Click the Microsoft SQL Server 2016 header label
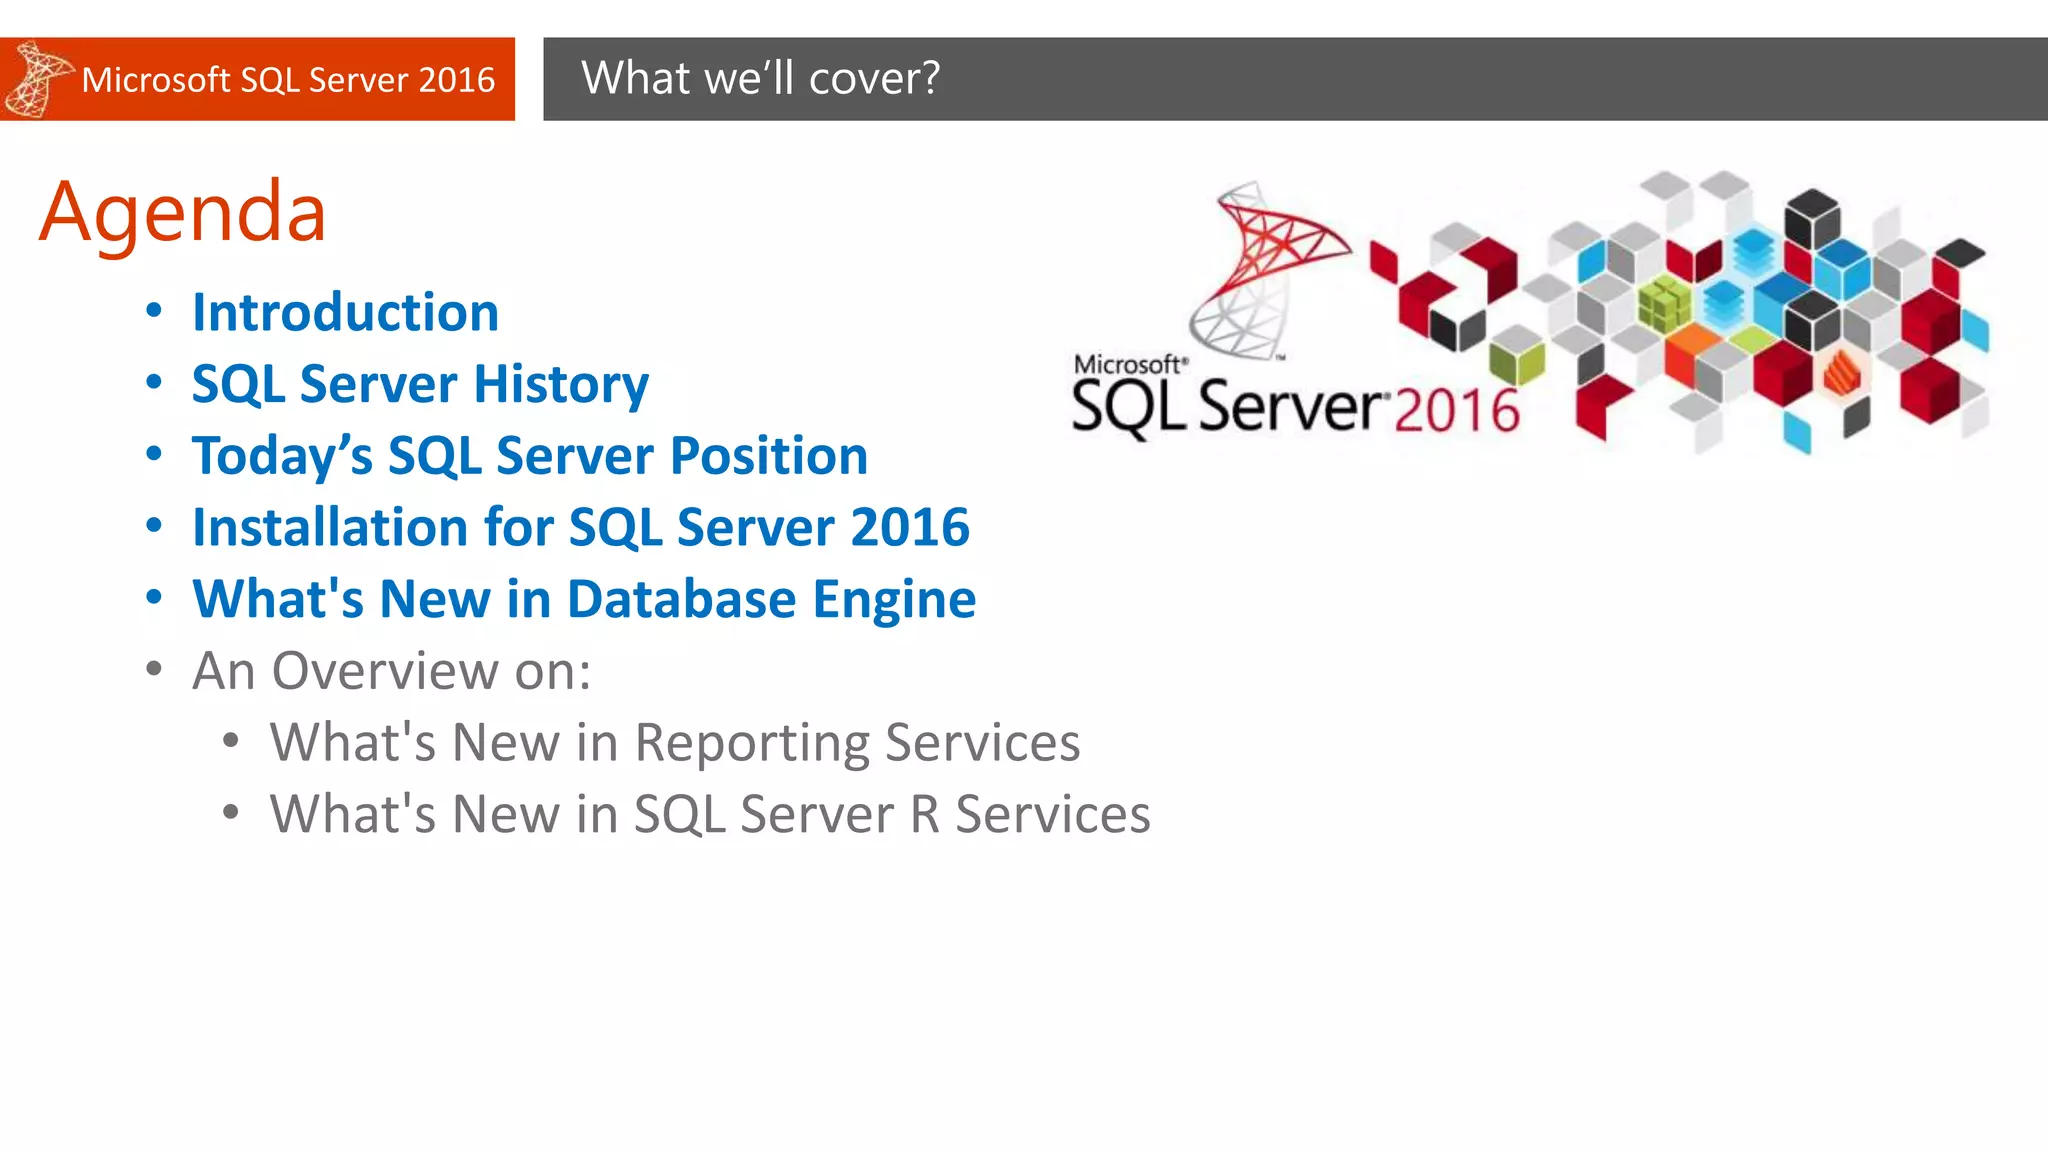2048x1152 pixels. click(x=288, y=79)
